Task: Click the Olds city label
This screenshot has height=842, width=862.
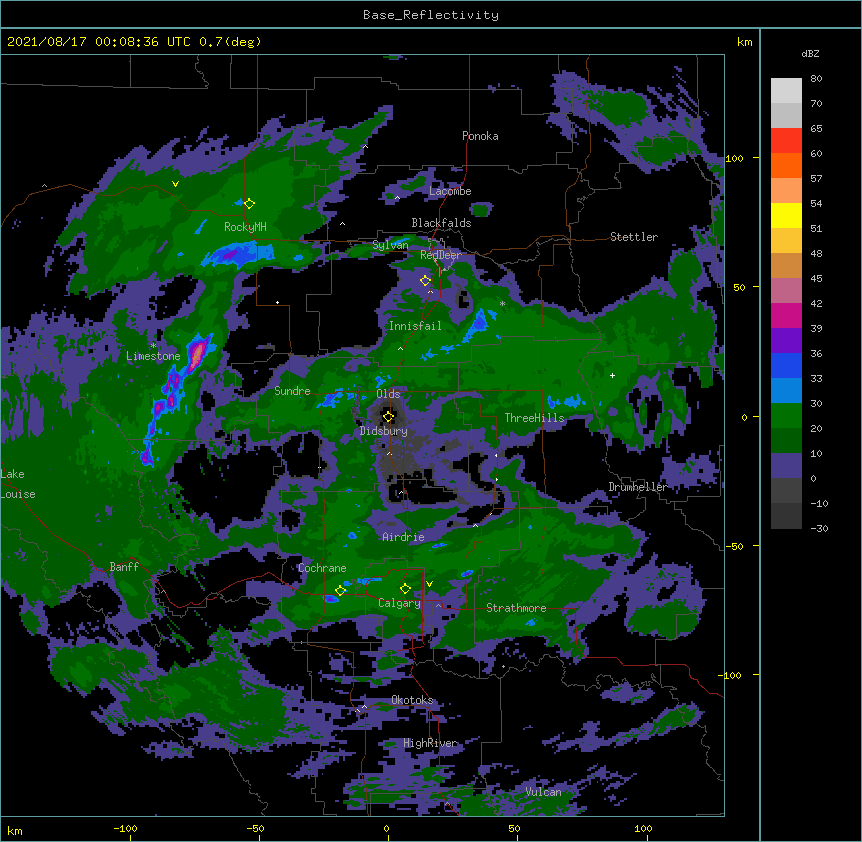Action: tap(388, 394)
